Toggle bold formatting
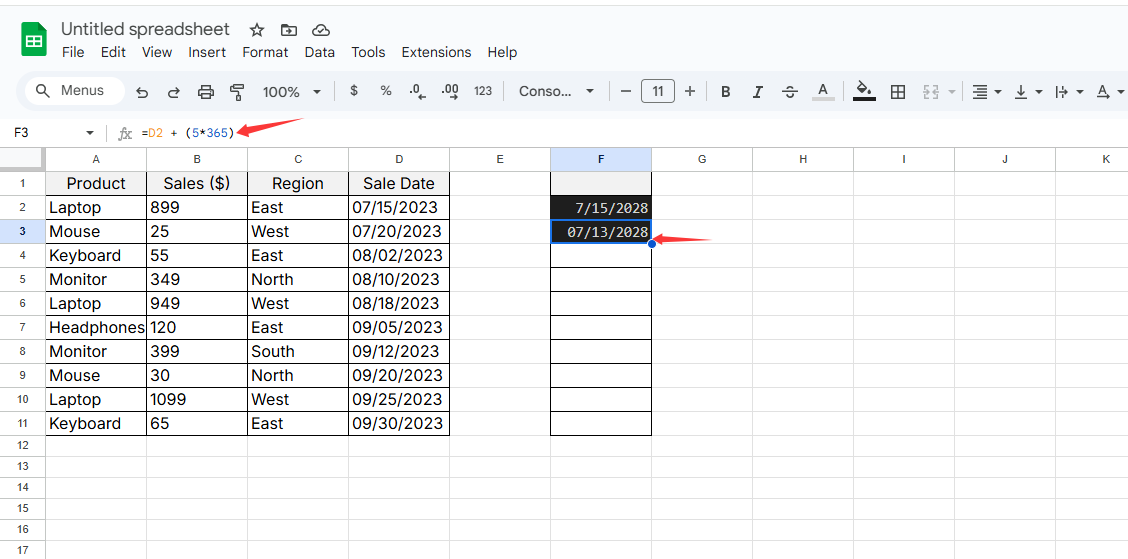The image size is (1128, 559). [x=726, y=92]
